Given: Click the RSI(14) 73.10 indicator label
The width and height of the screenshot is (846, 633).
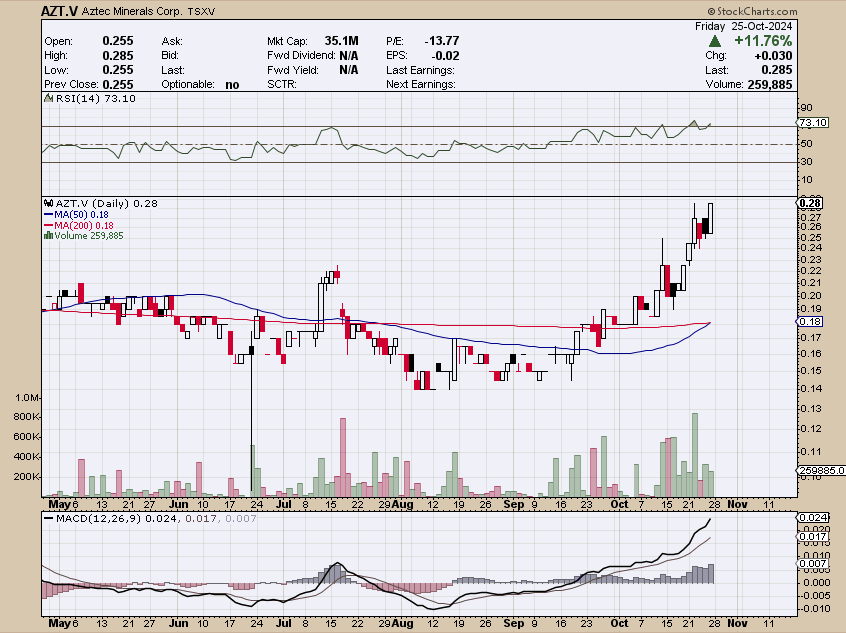Looking at the screenshot, I should (95, 98).
